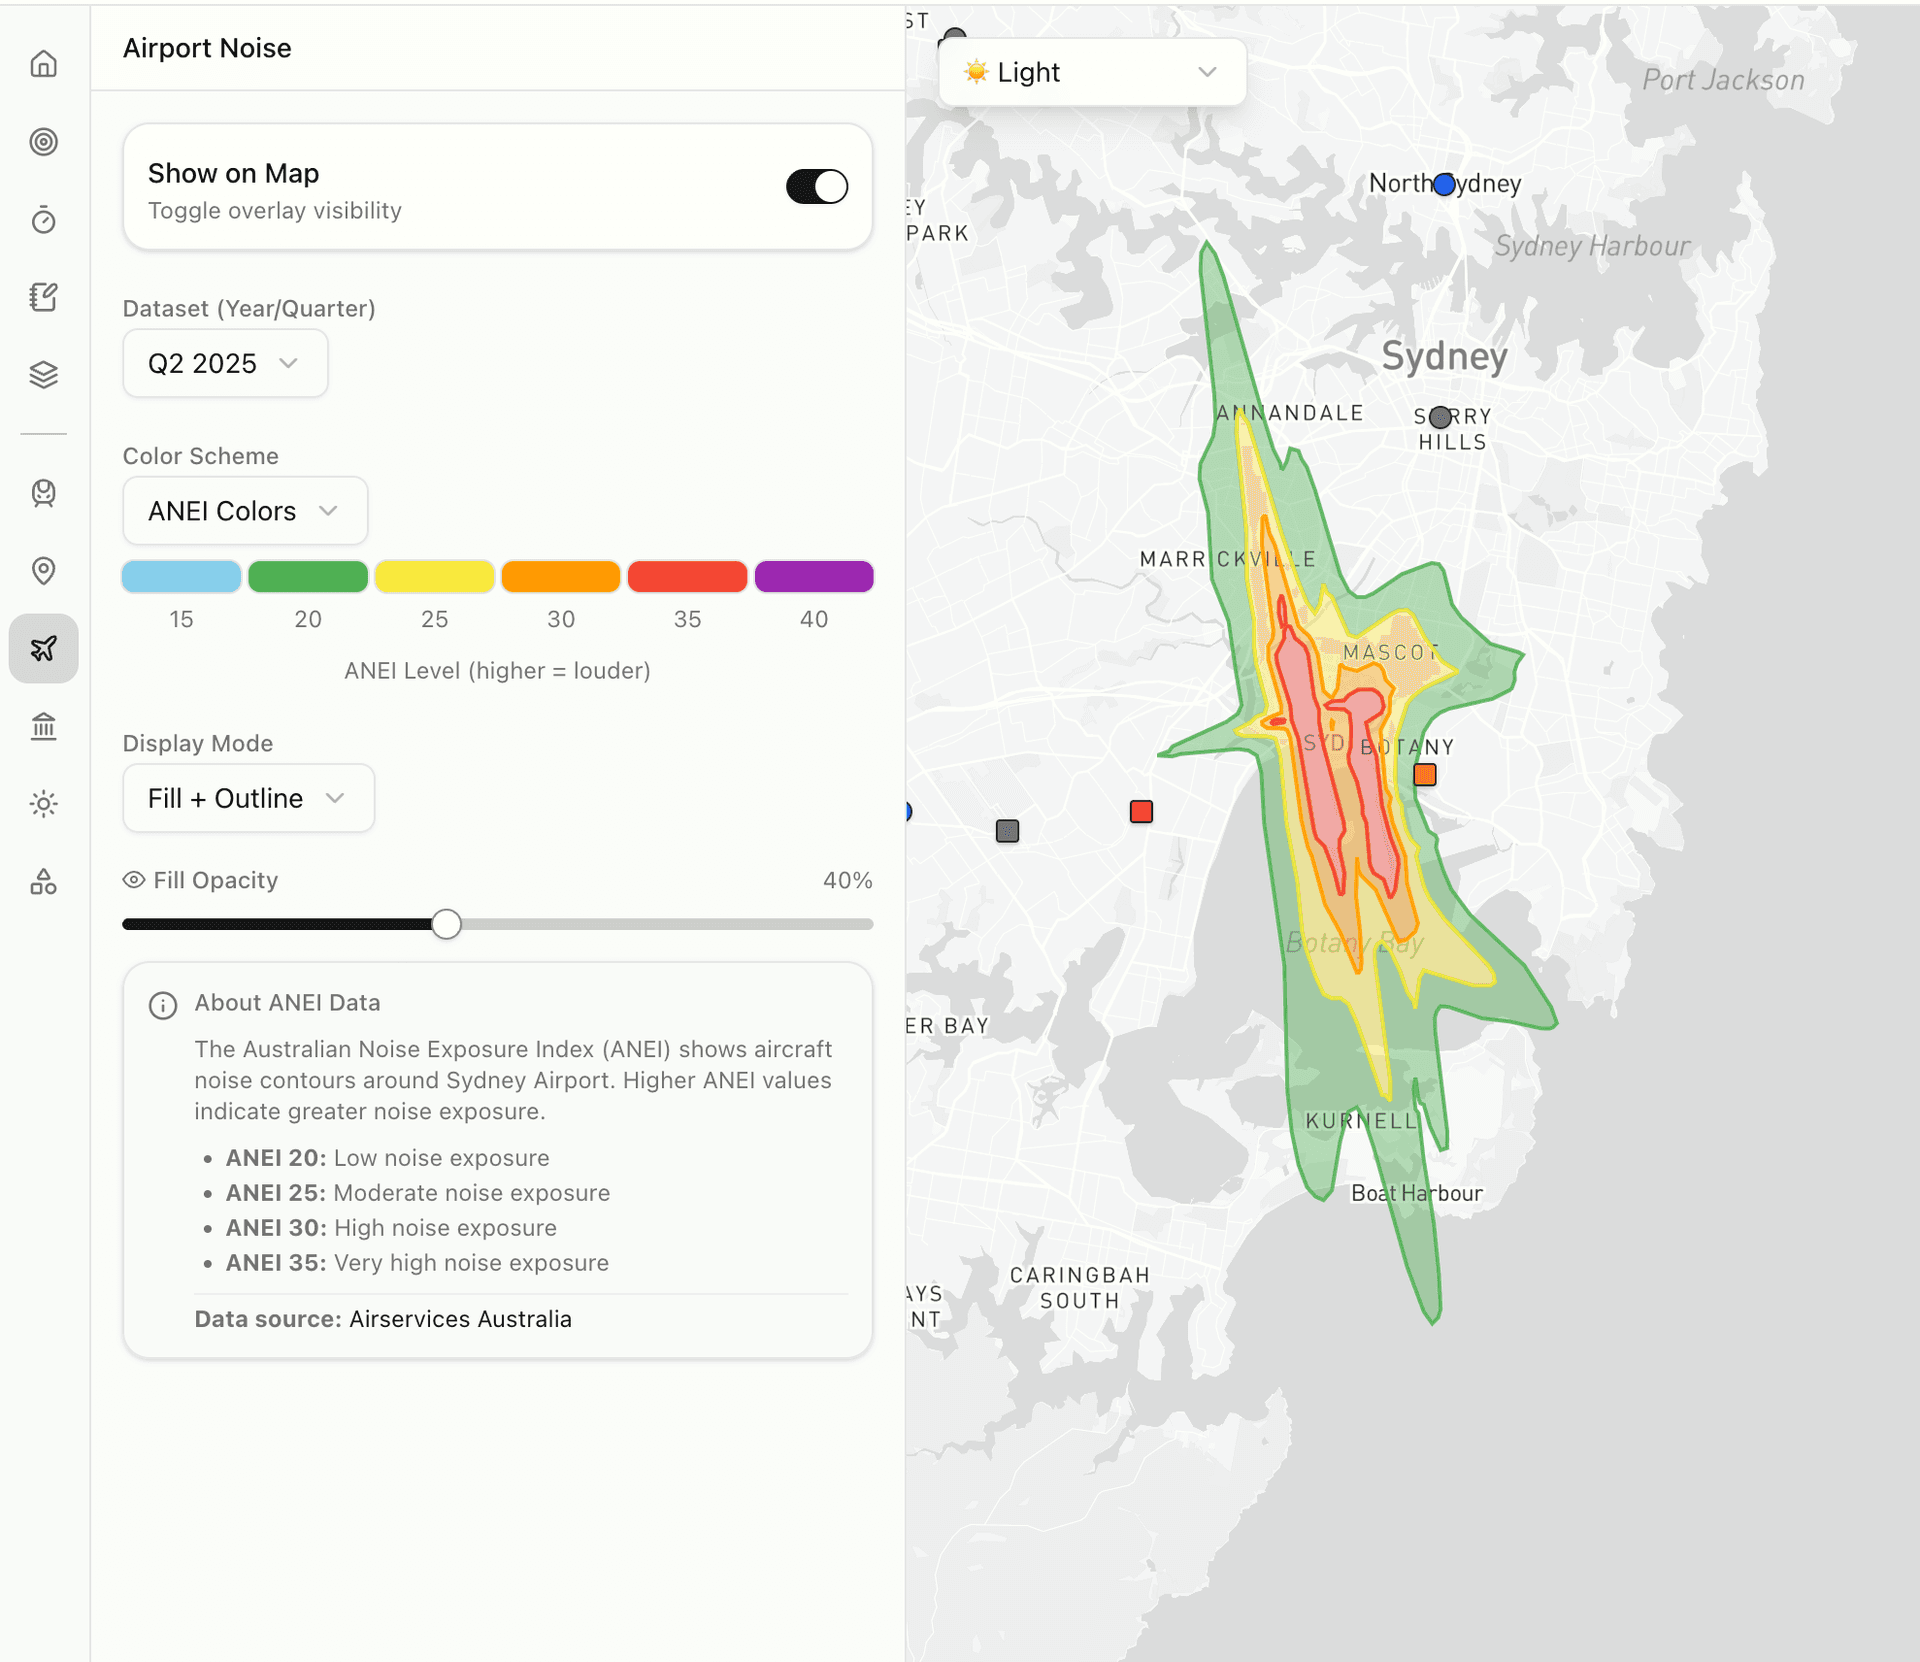
Task: Open the location pin panel
Action: click(44, 571)
